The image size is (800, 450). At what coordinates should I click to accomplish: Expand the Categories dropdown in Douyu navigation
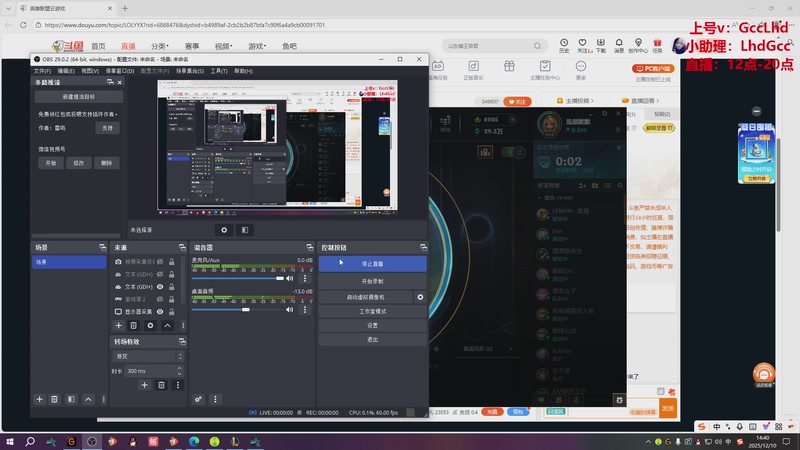click(160, 46)
